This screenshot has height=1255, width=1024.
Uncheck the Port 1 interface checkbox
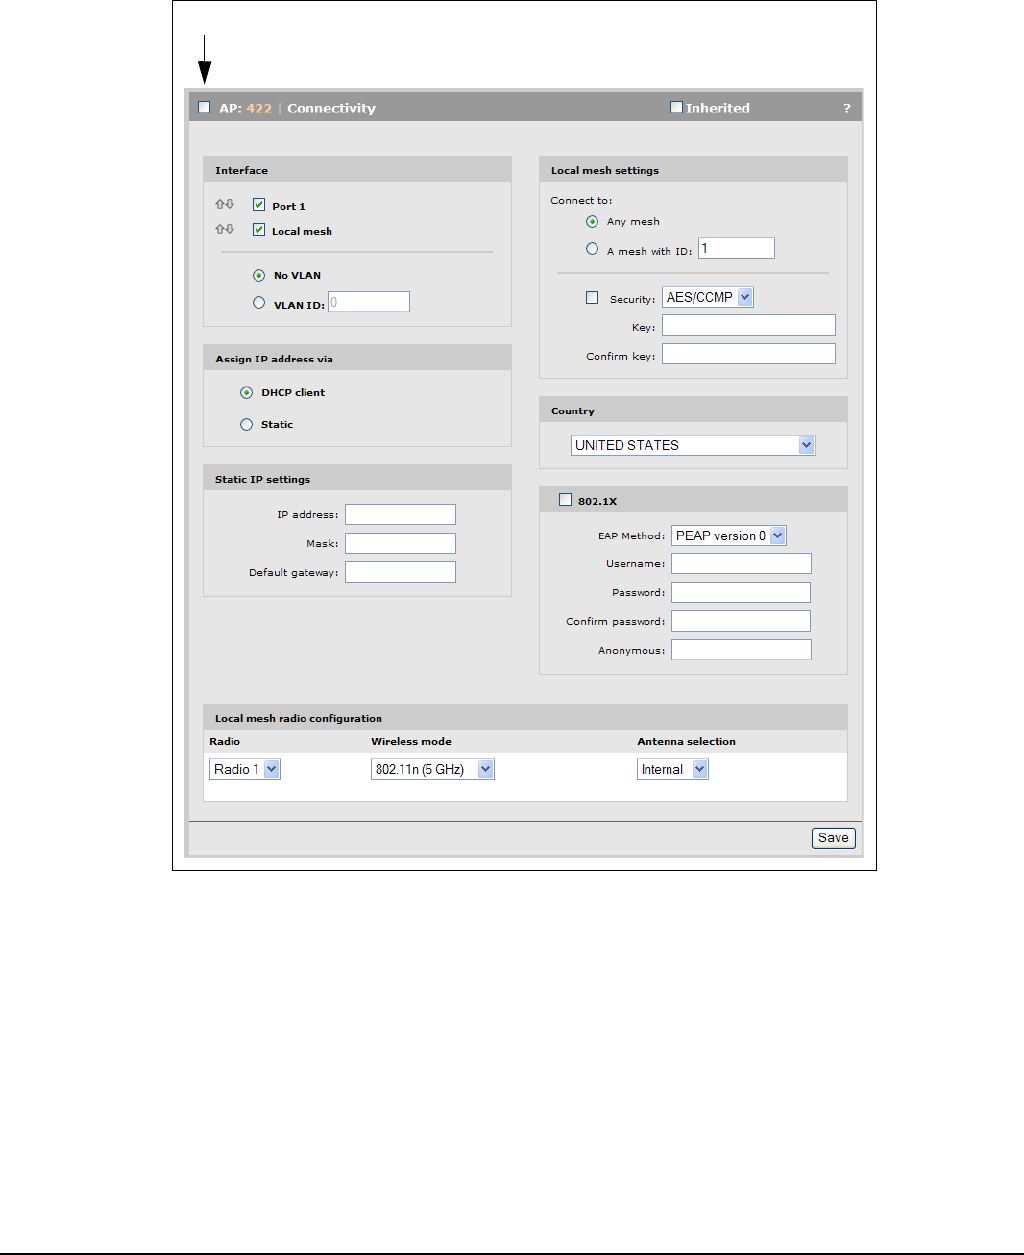pos(259,205)
